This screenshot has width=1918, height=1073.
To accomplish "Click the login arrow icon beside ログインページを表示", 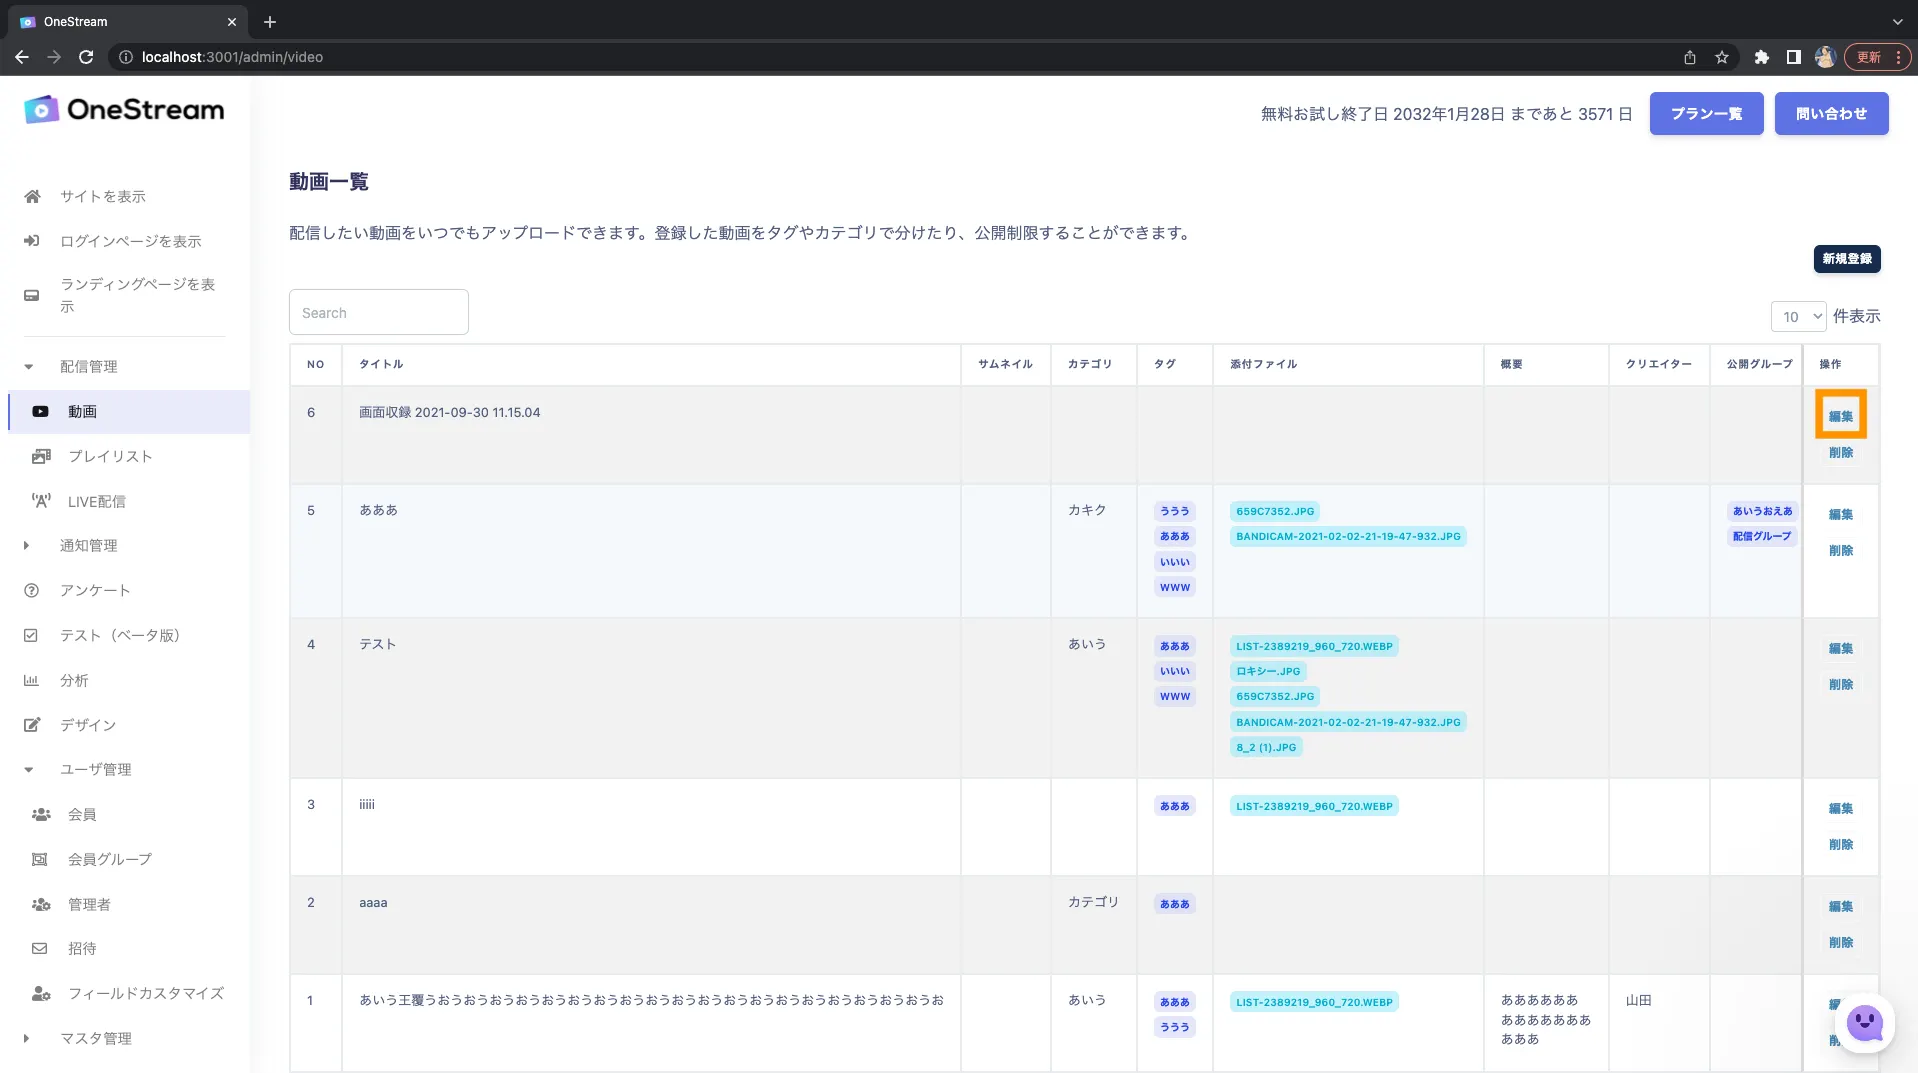I will tap(32, 241).
